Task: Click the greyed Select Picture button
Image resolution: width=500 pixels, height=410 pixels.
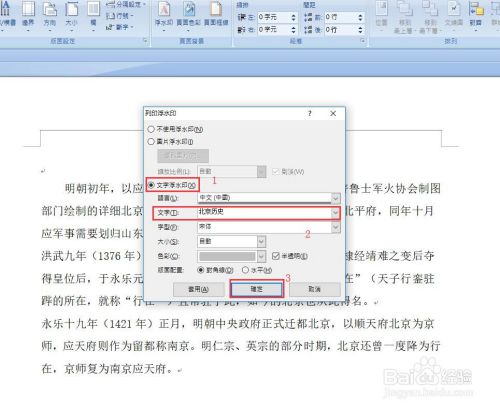Action: point(183,156)
